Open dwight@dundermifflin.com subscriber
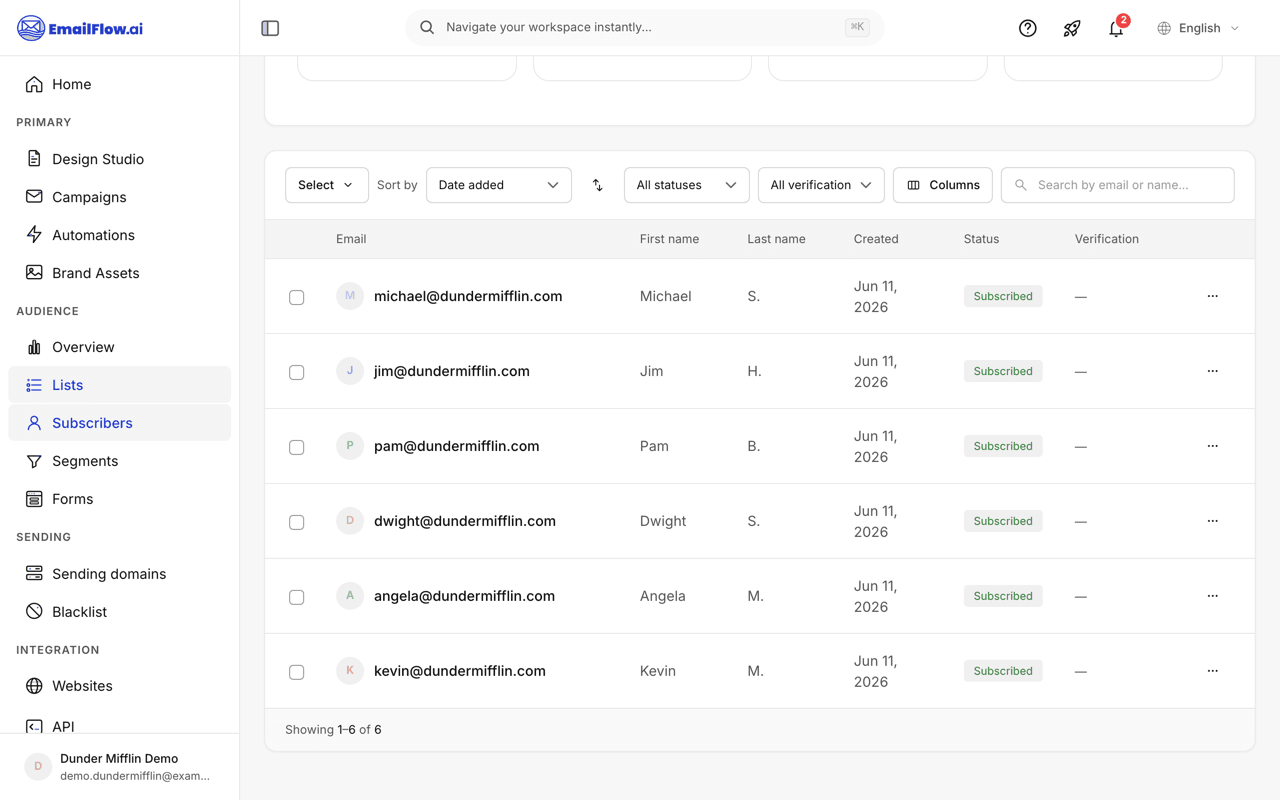 point(465,521)
